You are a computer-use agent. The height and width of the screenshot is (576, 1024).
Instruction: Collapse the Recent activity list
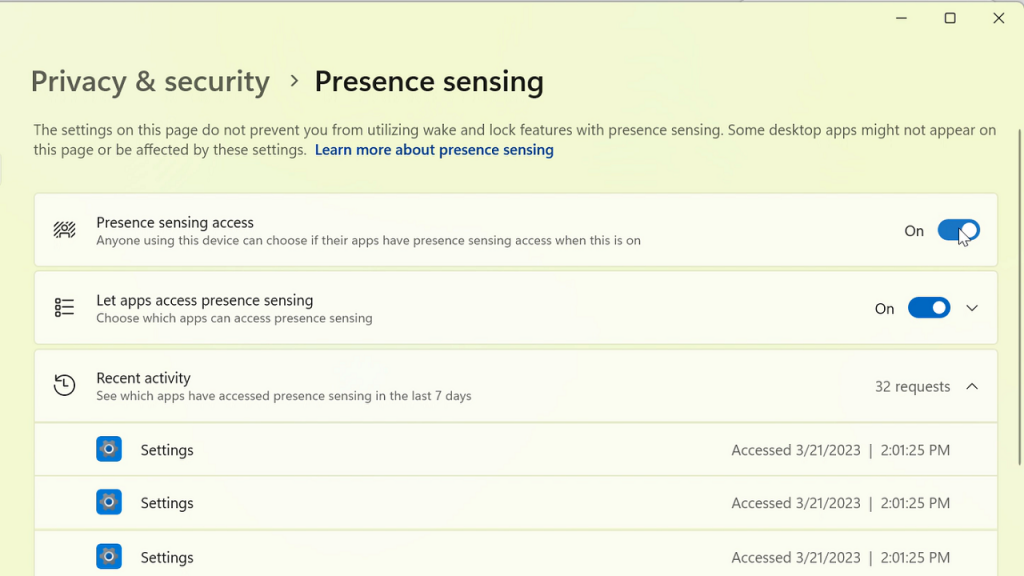point(972,386)
